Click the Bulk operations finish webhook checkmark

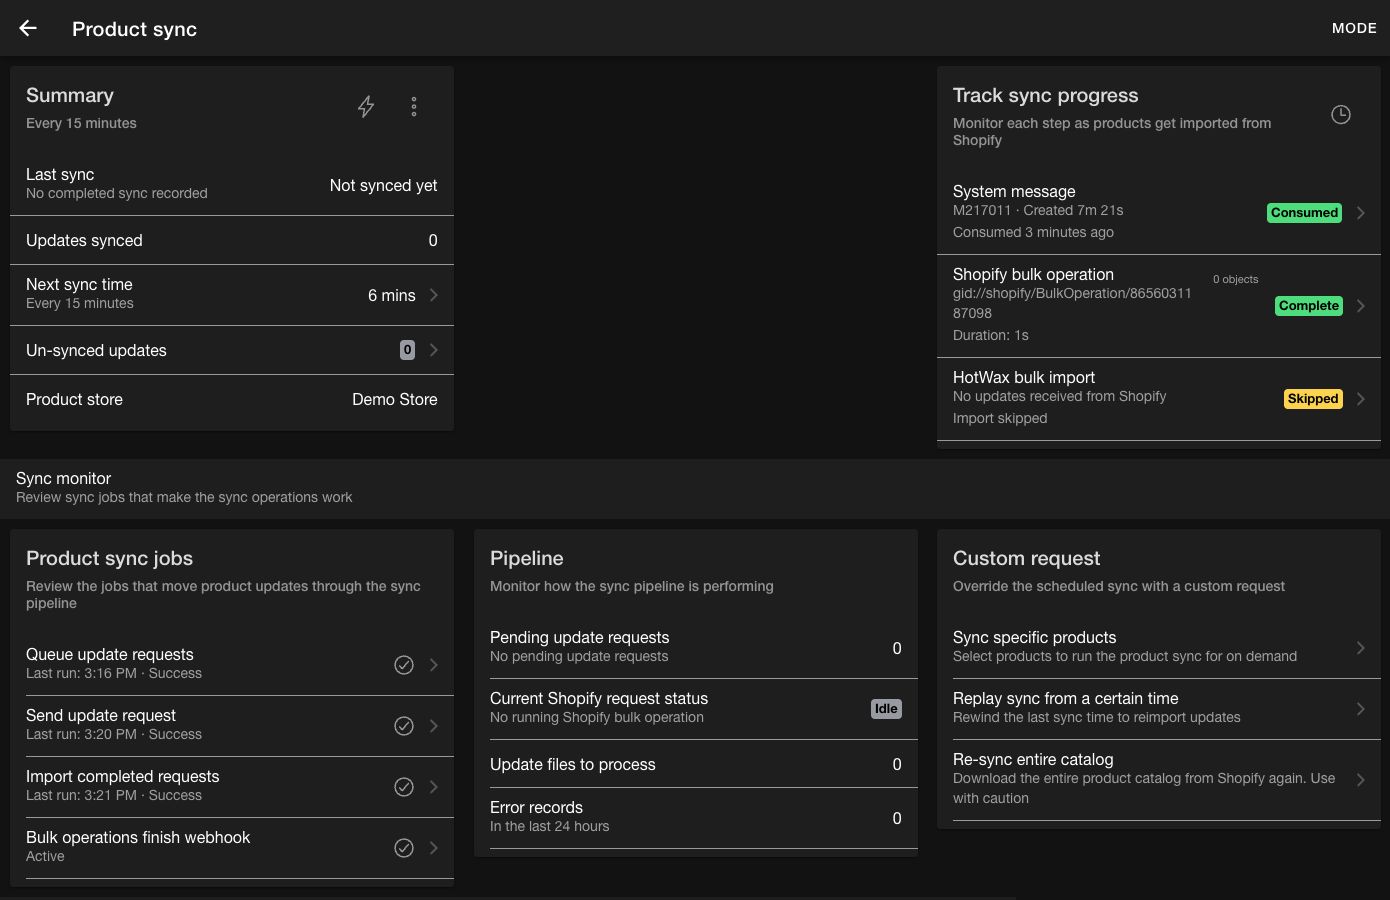[x=404, y=848]
